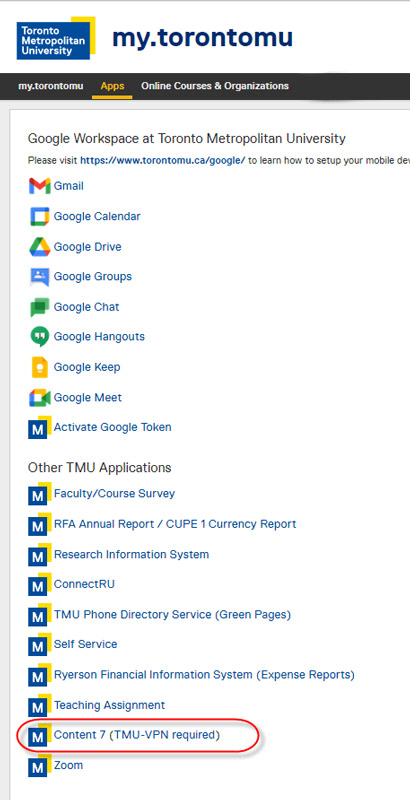The image size is (410, 800).
Task: Open the Self Service link
Action: pos(86,644)
